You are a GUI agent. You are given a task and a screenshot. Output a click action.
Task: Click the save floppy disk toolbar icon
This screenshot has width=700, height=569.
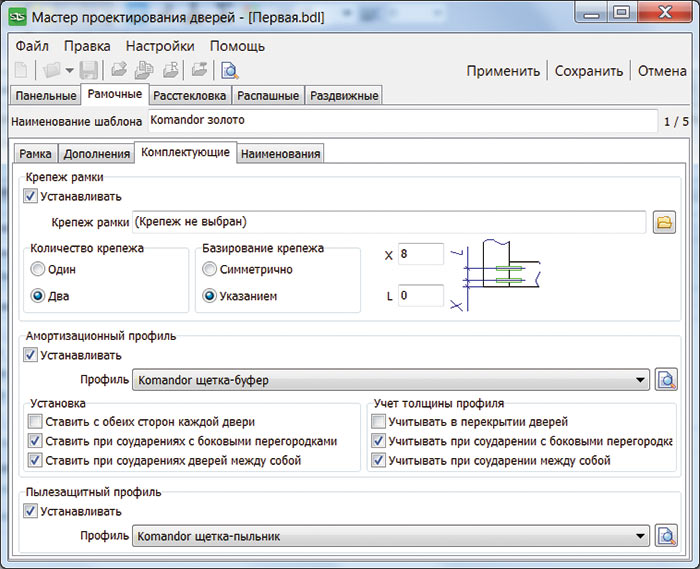coord(89,70)
